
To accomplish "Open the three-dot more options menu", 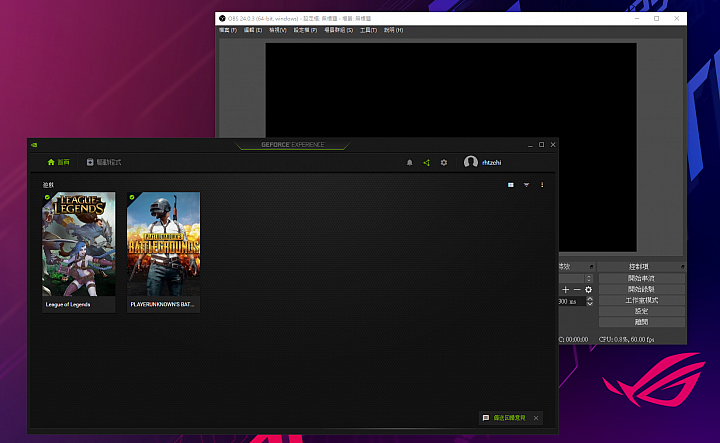I will click(542, 185).
